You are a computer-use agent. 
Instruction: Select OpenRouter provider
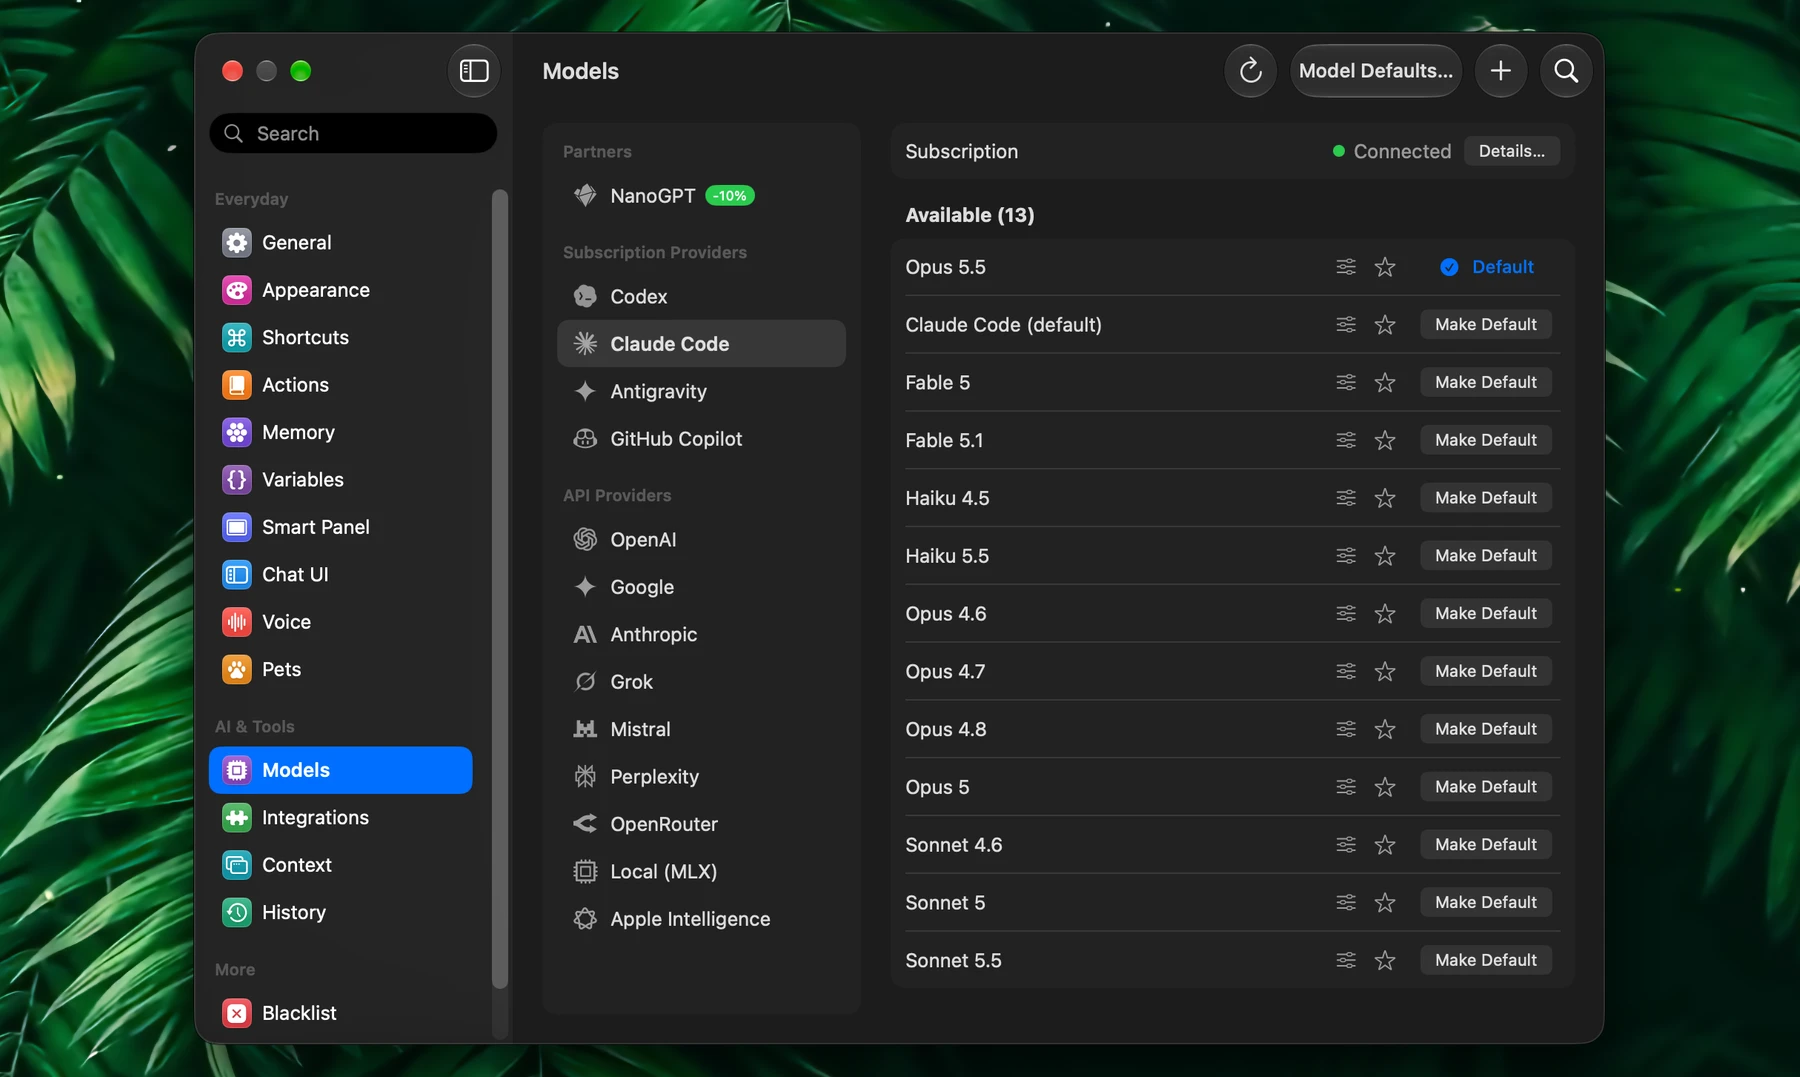click(x=701, y=824)
